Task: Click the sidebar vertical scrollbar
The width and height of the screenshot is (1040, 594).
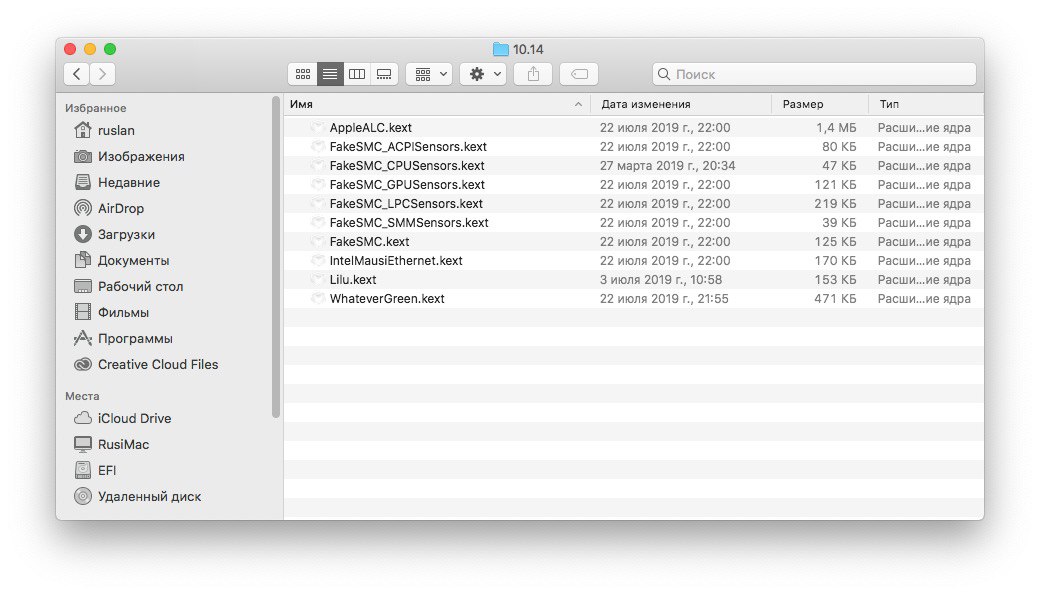Action: click(x=276, y=257)
